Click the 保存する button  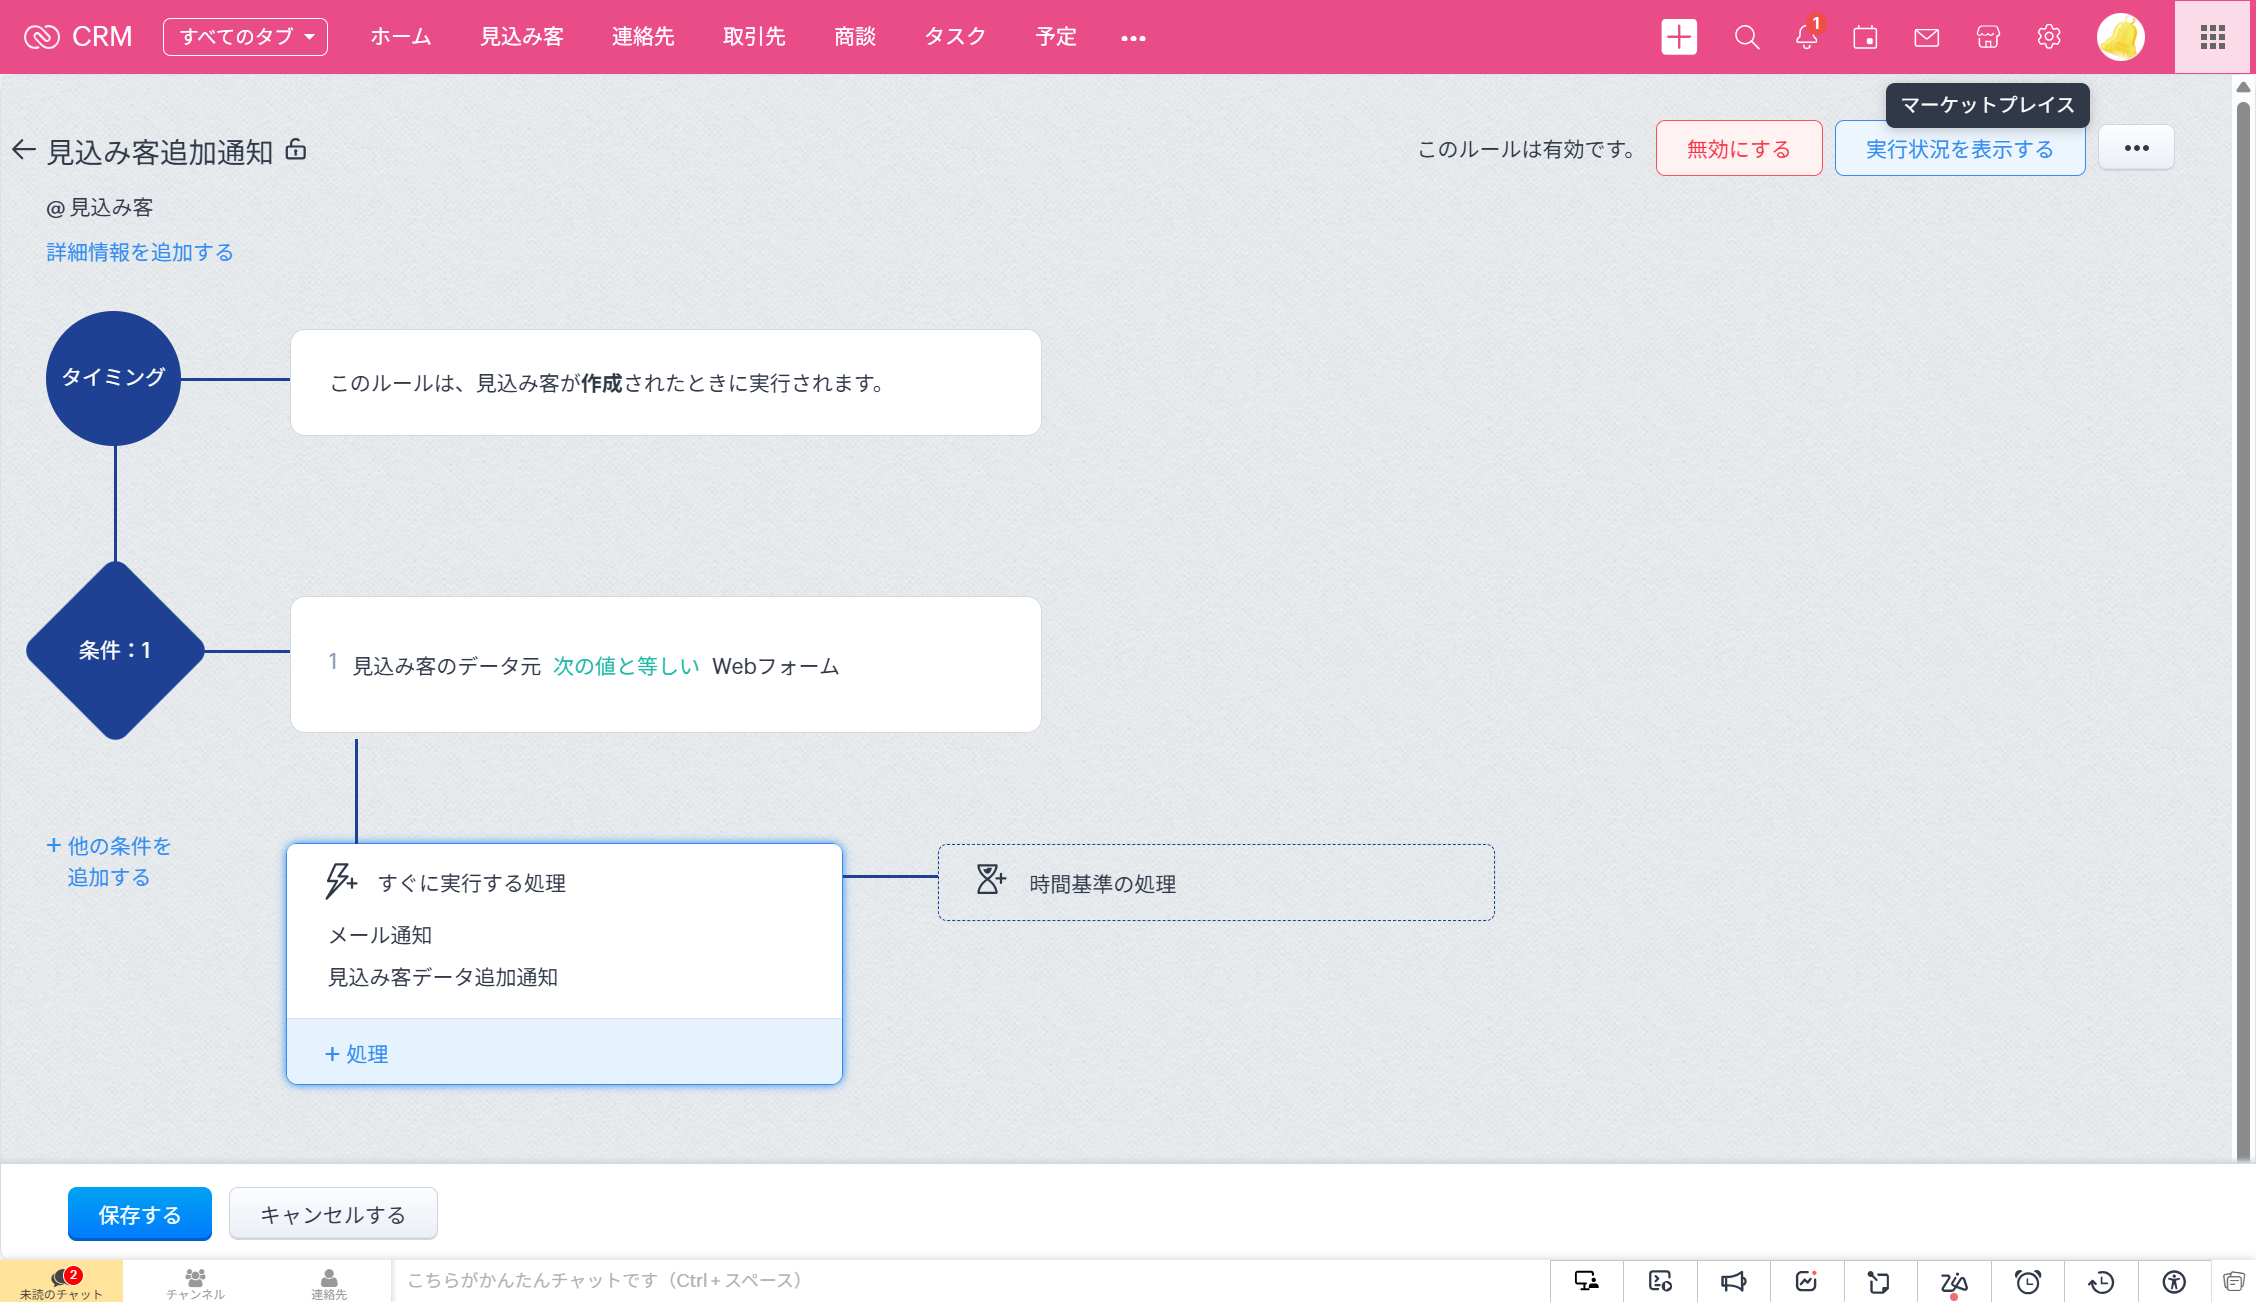point(140,1214)
